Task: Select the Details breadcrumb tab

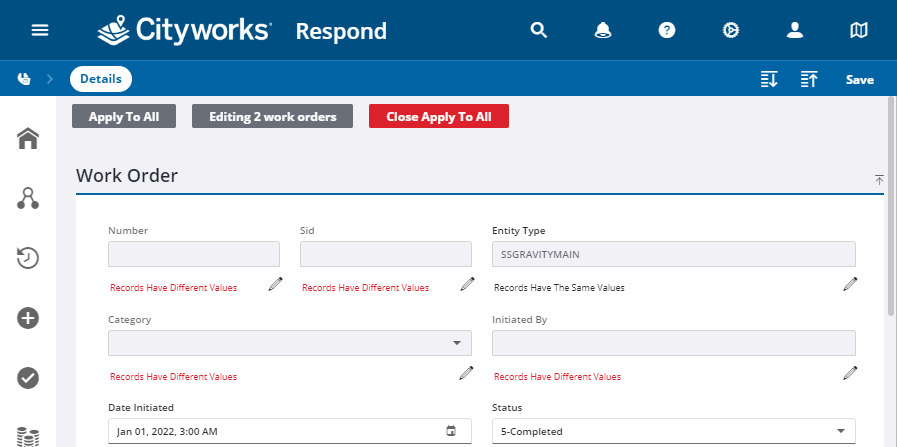Action: coord(100,79)
